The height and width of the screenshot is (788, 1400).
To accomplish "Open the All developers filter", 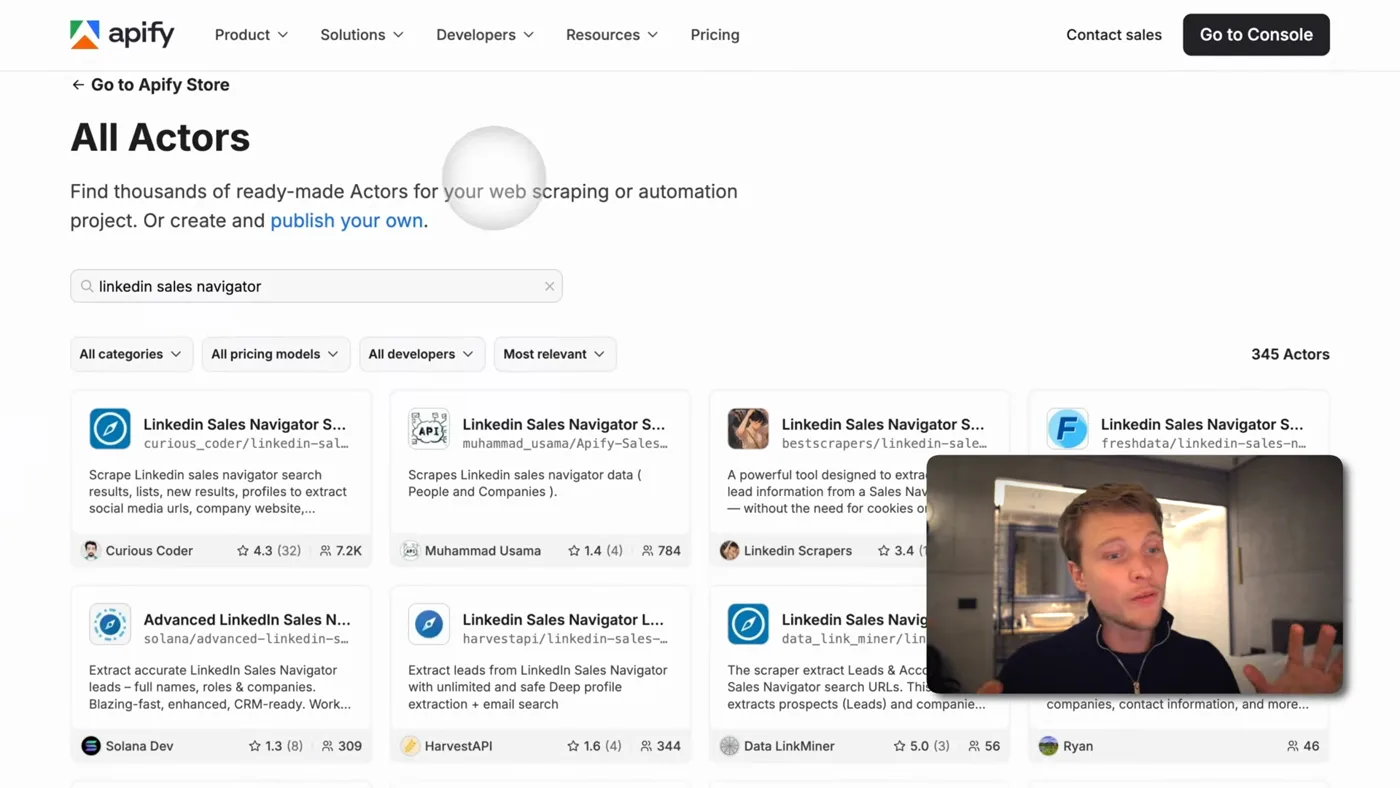I will [422, 354].
